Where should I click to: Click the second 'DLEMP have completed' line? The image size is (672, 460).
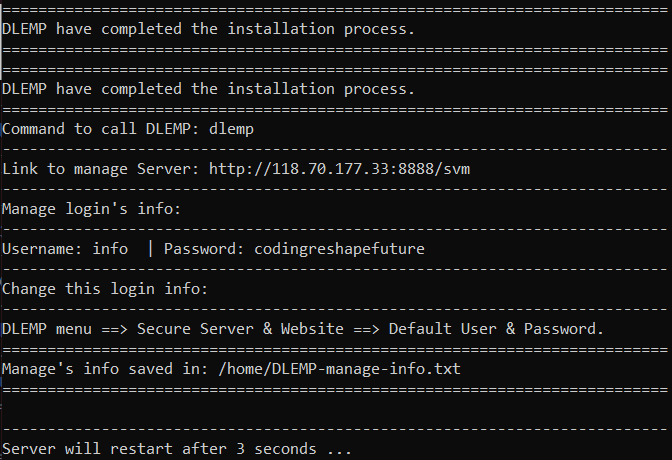(208, 89)
